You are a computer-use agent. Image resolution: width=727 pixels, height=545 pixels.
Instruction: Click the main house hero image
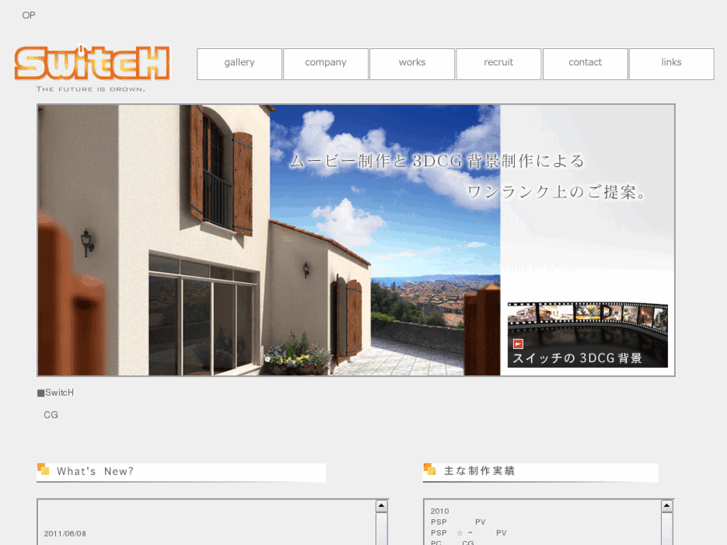click(x=269, y=240)
